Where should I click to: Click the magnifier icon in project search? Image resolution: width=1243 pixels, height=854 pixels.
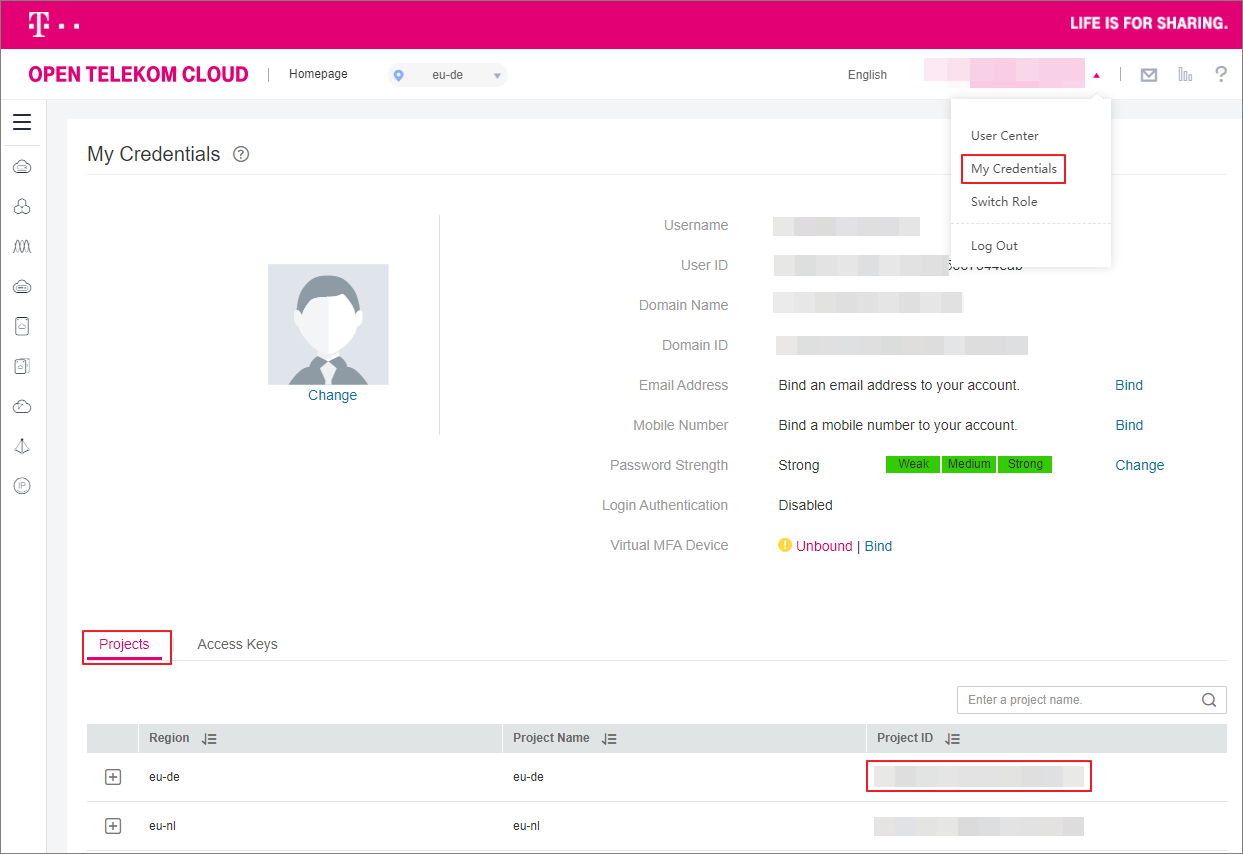pos(1209,700)
